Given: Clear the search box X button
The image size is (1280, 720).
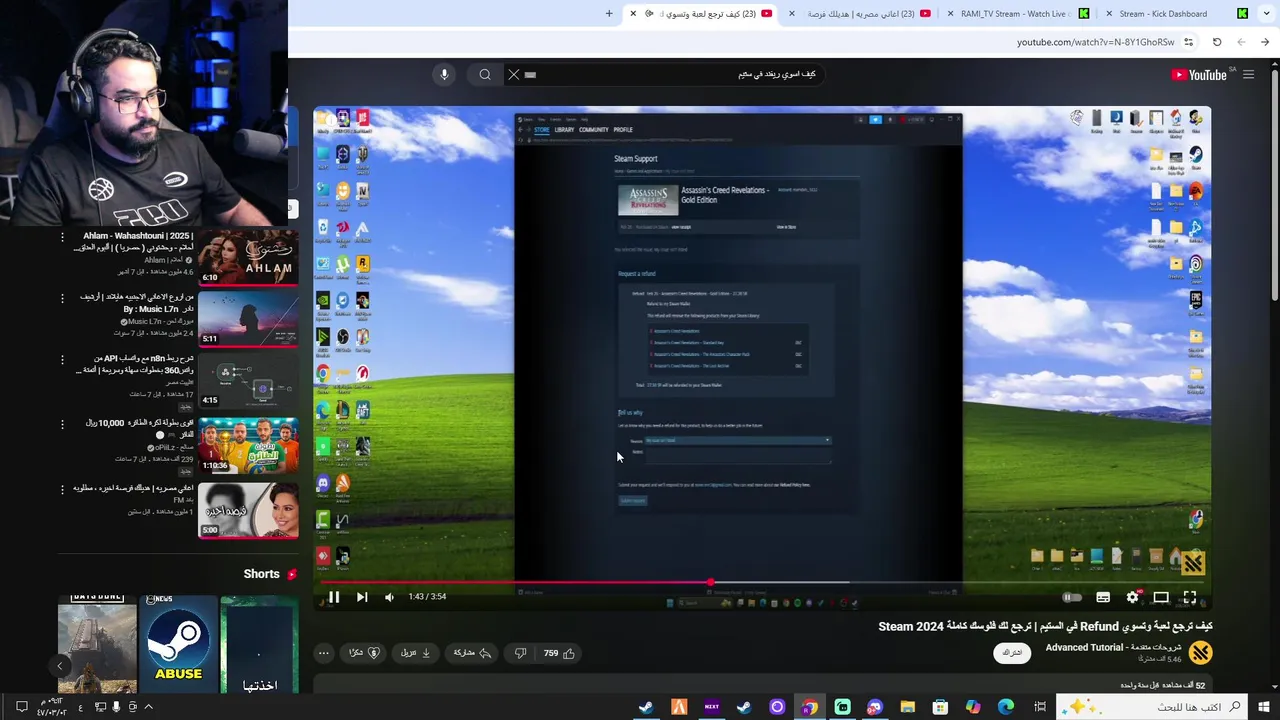Looking at the screenshot, I should [514, 74].
